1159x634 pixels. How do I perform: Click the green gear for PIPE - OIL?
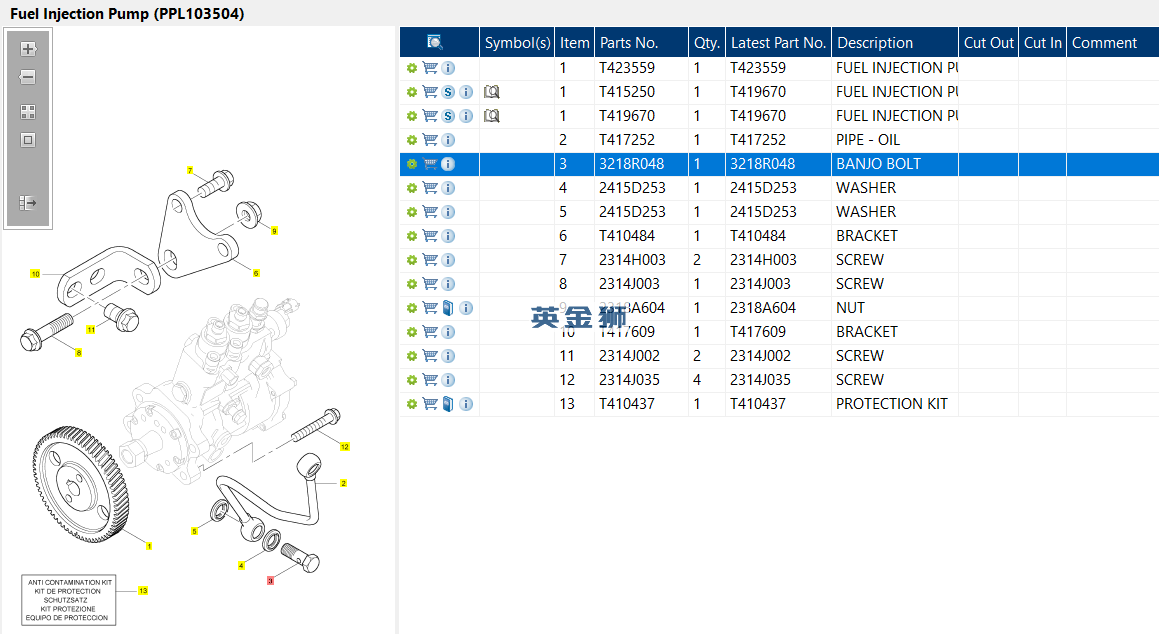[412, 140]
